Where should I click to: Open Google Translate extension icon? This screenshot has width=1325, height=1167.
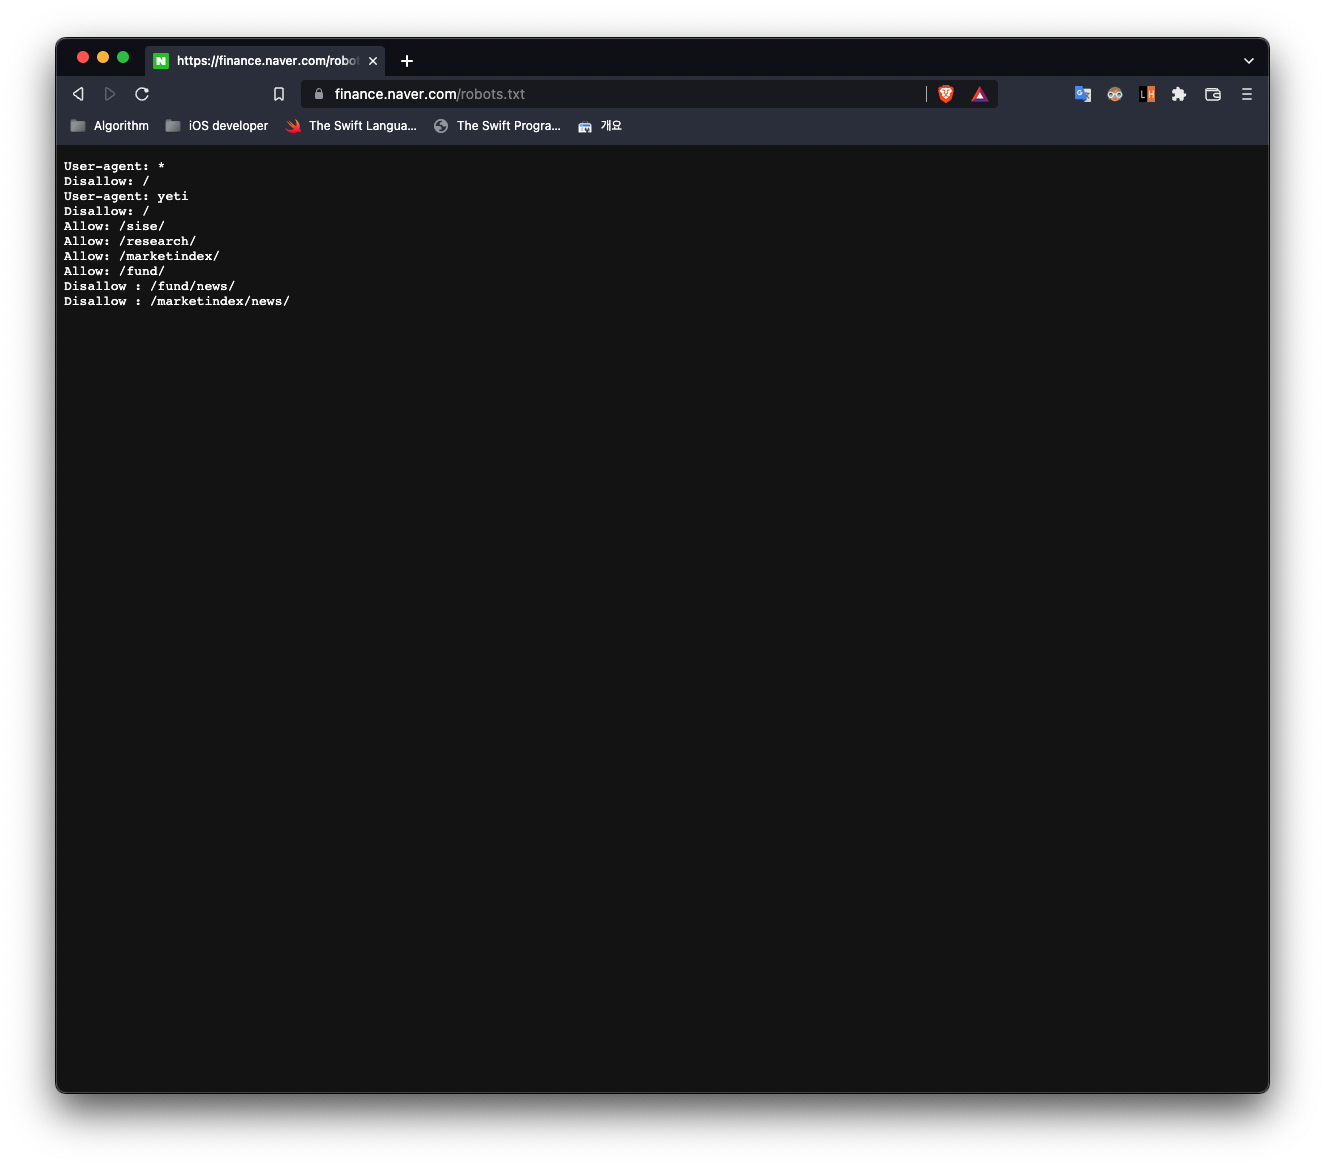tap(1083, 94)
